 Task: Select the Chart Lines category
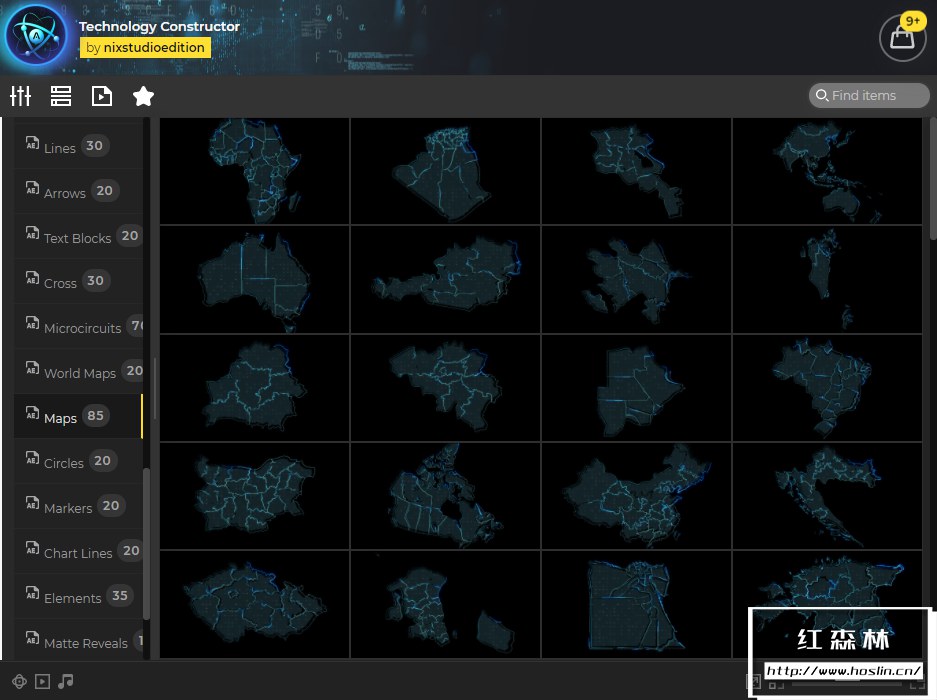point(78,551)
